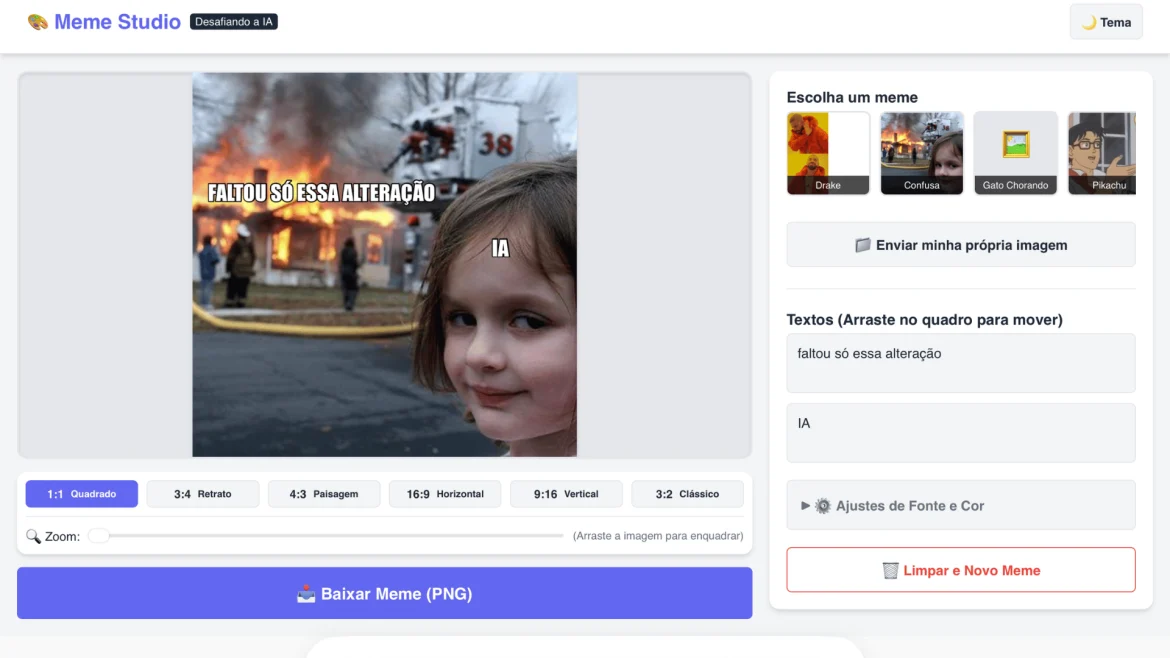This screenshot has height=658, width=1170.
Task: Expand the Ajustes de Fonte e Cor section
Action: [x=961, y=505]
